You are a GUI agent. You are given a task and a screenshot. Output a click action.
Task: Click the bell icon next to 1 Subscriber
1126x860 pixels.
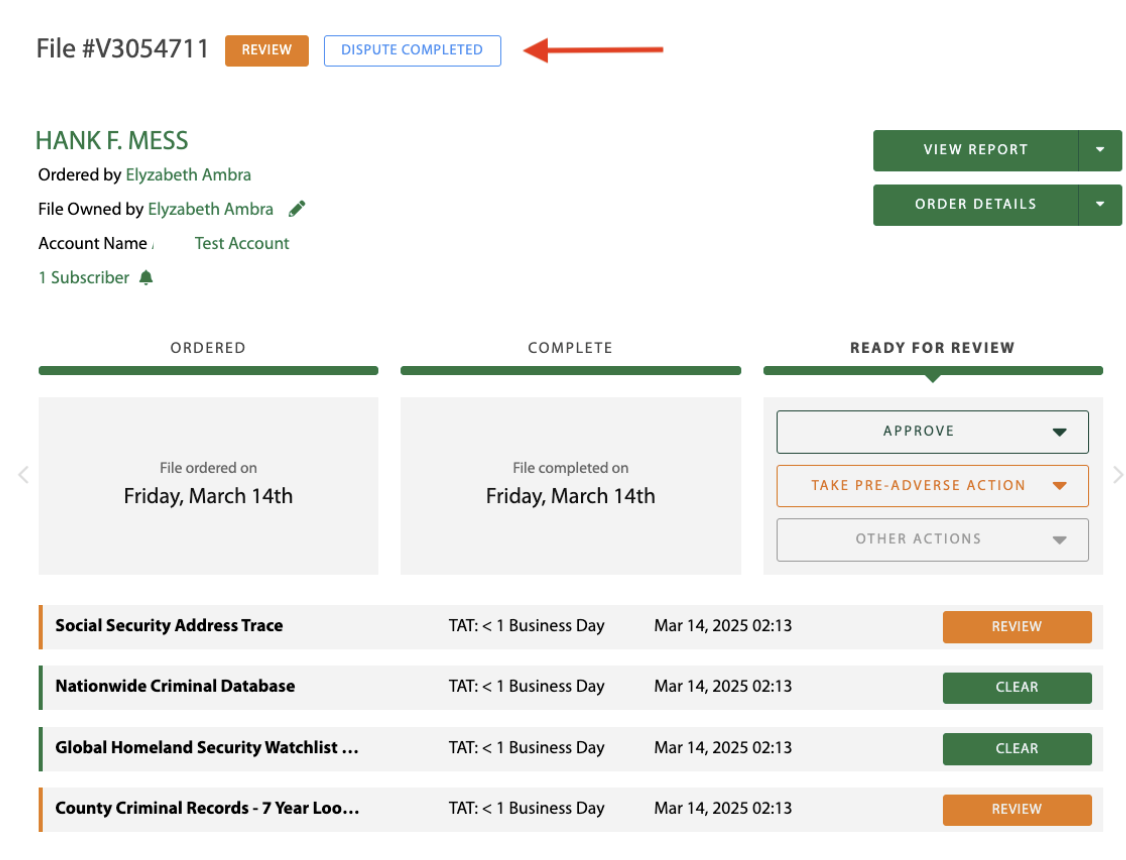[x=146, y=278]
